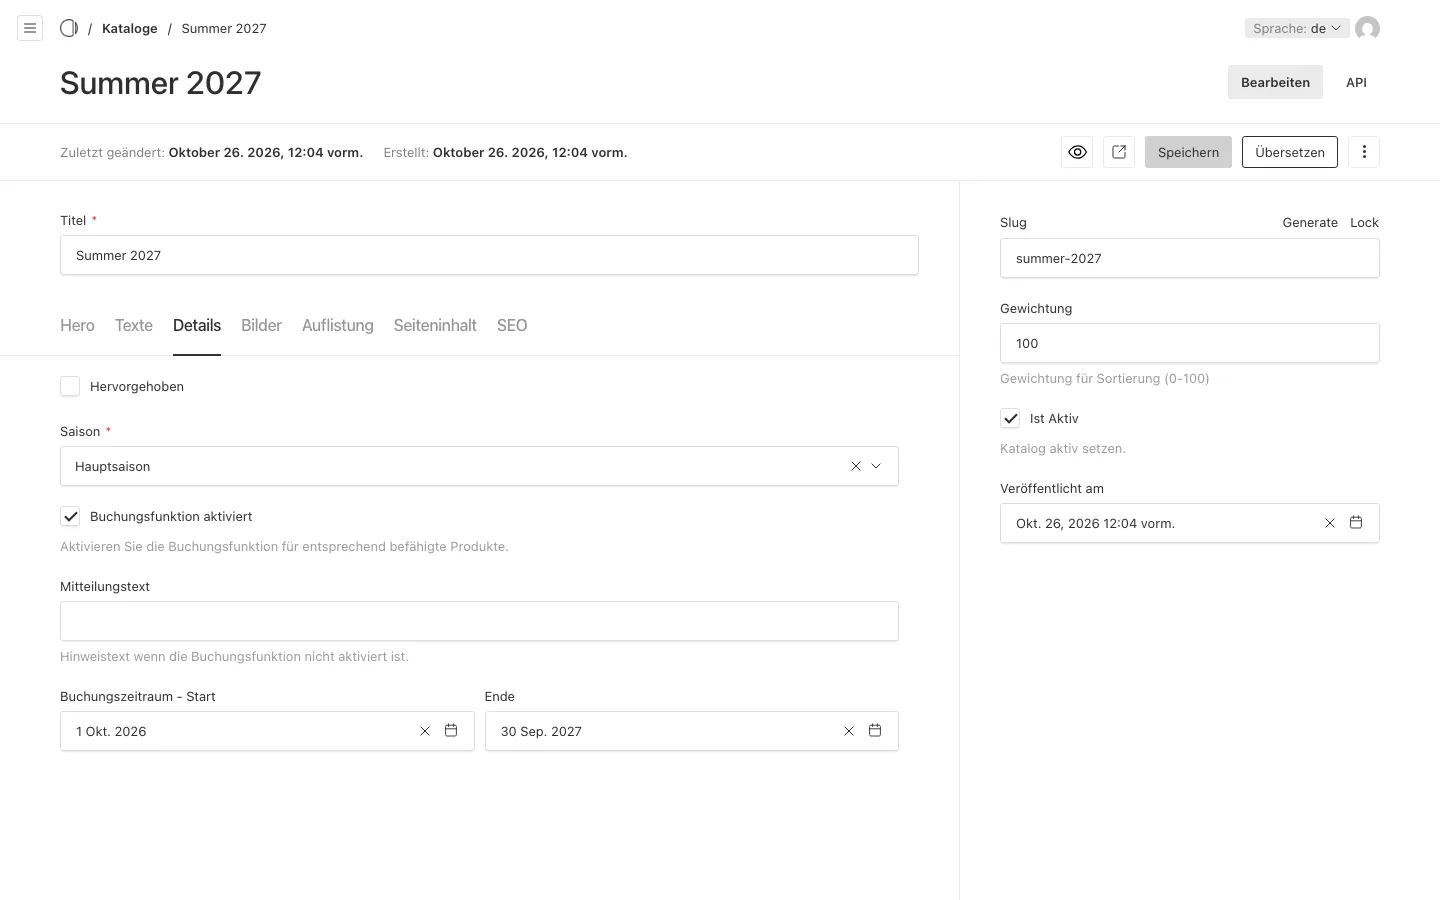Uncheck Buchungsfunktion aktiviert
The image size is (1440, 900).
70,516
